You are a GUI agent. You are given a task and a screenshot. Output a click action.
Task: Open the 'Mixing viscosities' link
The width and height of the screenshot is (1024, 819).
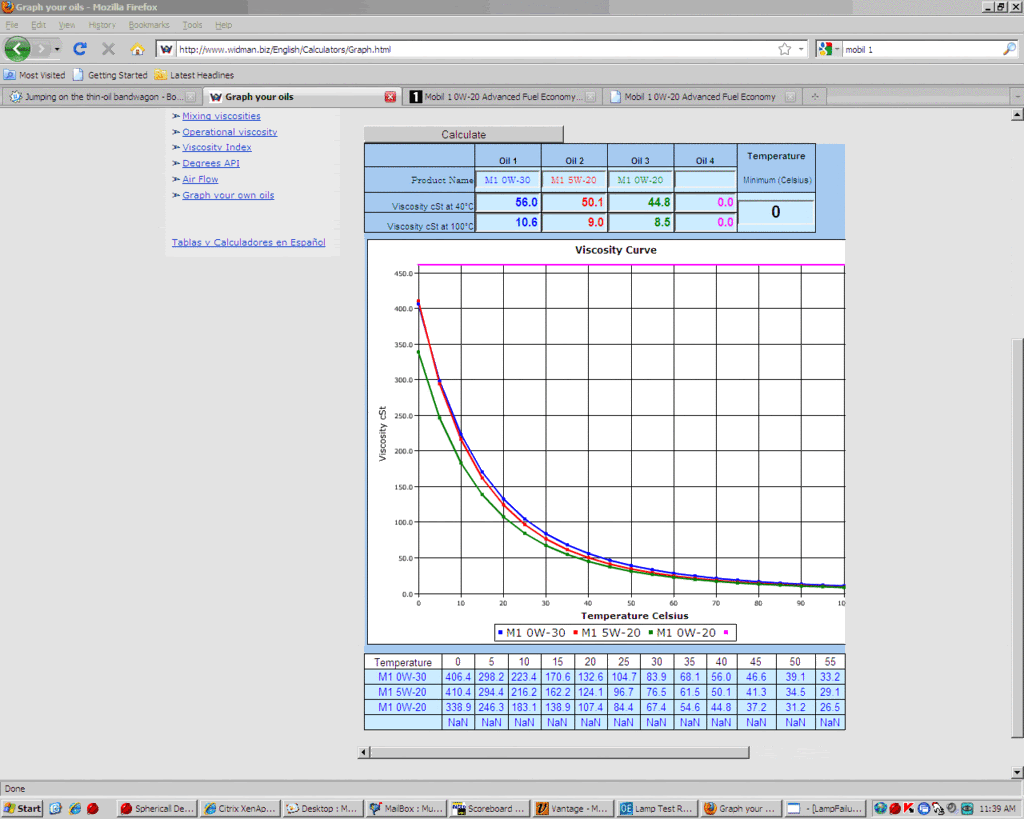pyautogui.click(x=221, y=116)
